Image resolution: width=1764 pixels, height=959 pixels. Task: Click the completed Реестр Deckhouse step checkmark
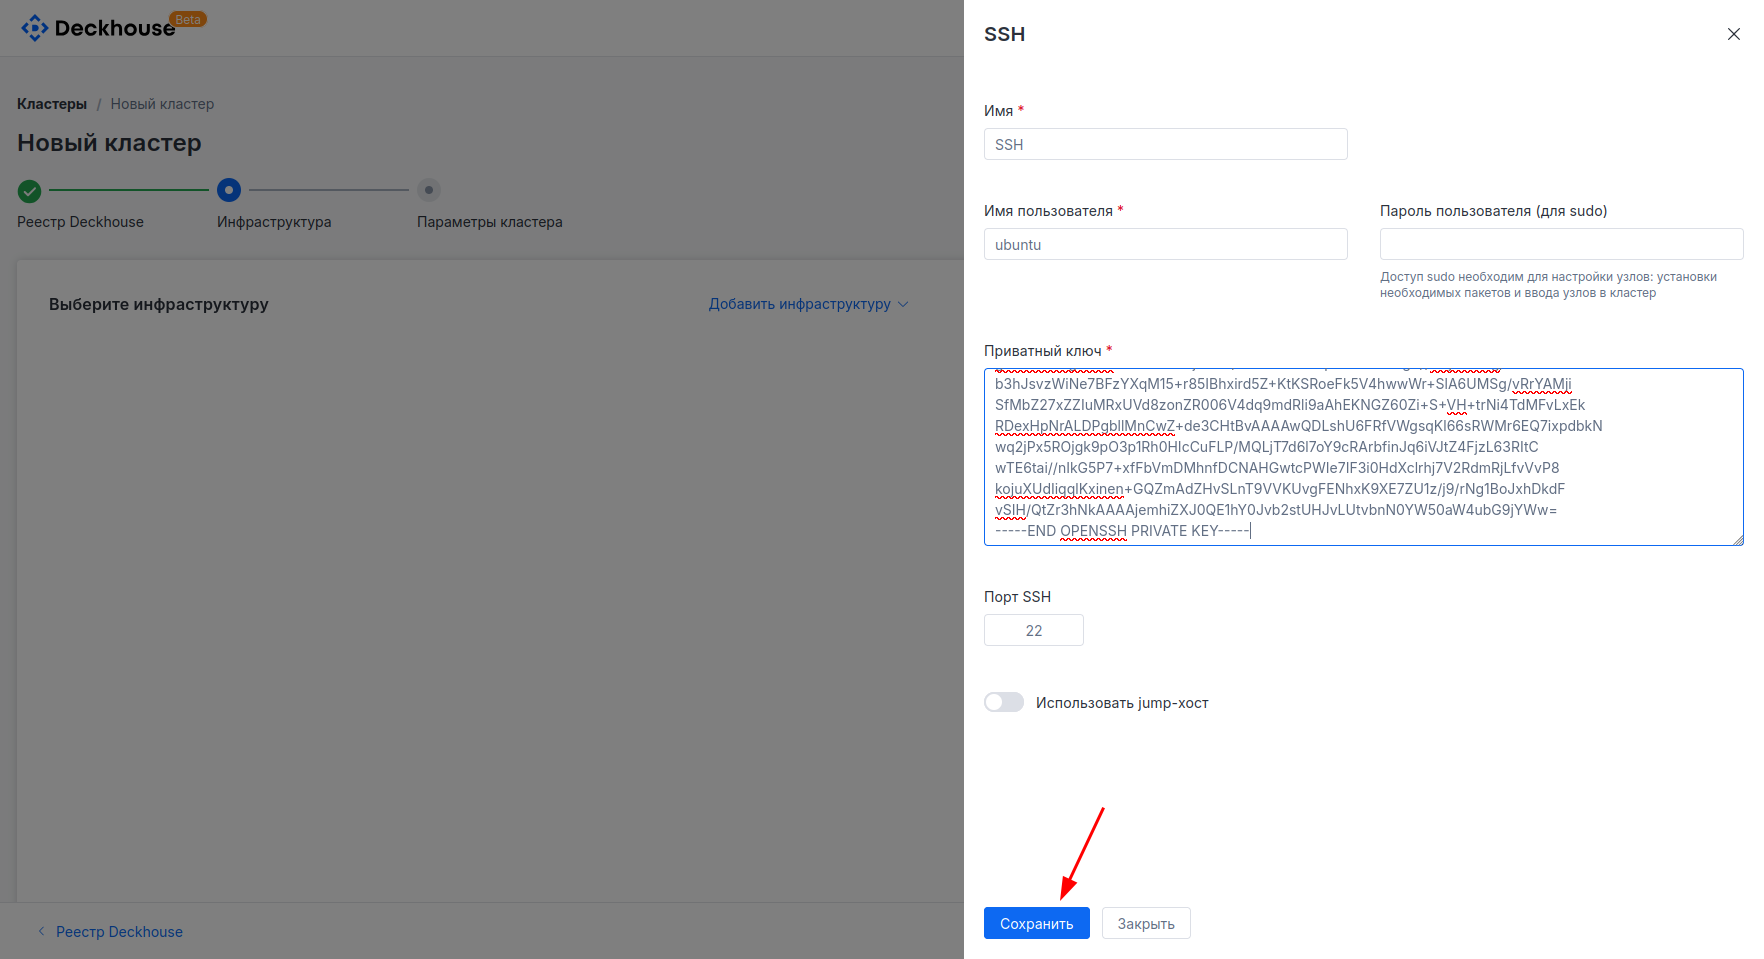(x=28, y=190)
